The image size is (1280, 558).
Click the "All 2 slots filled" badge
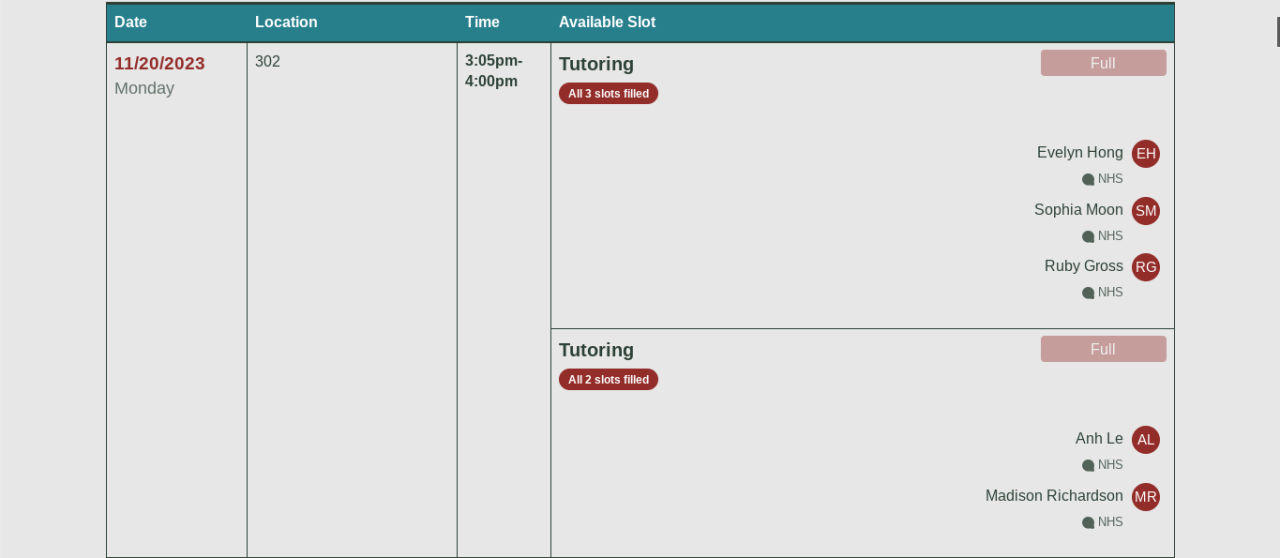(x=608, y=380)
